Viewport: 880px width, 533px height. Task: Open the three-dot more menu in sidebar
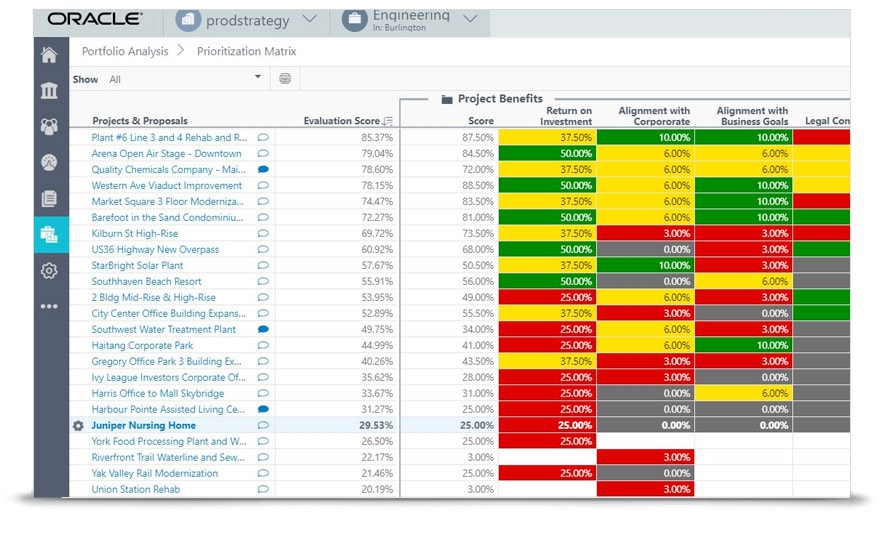(49, 306)
